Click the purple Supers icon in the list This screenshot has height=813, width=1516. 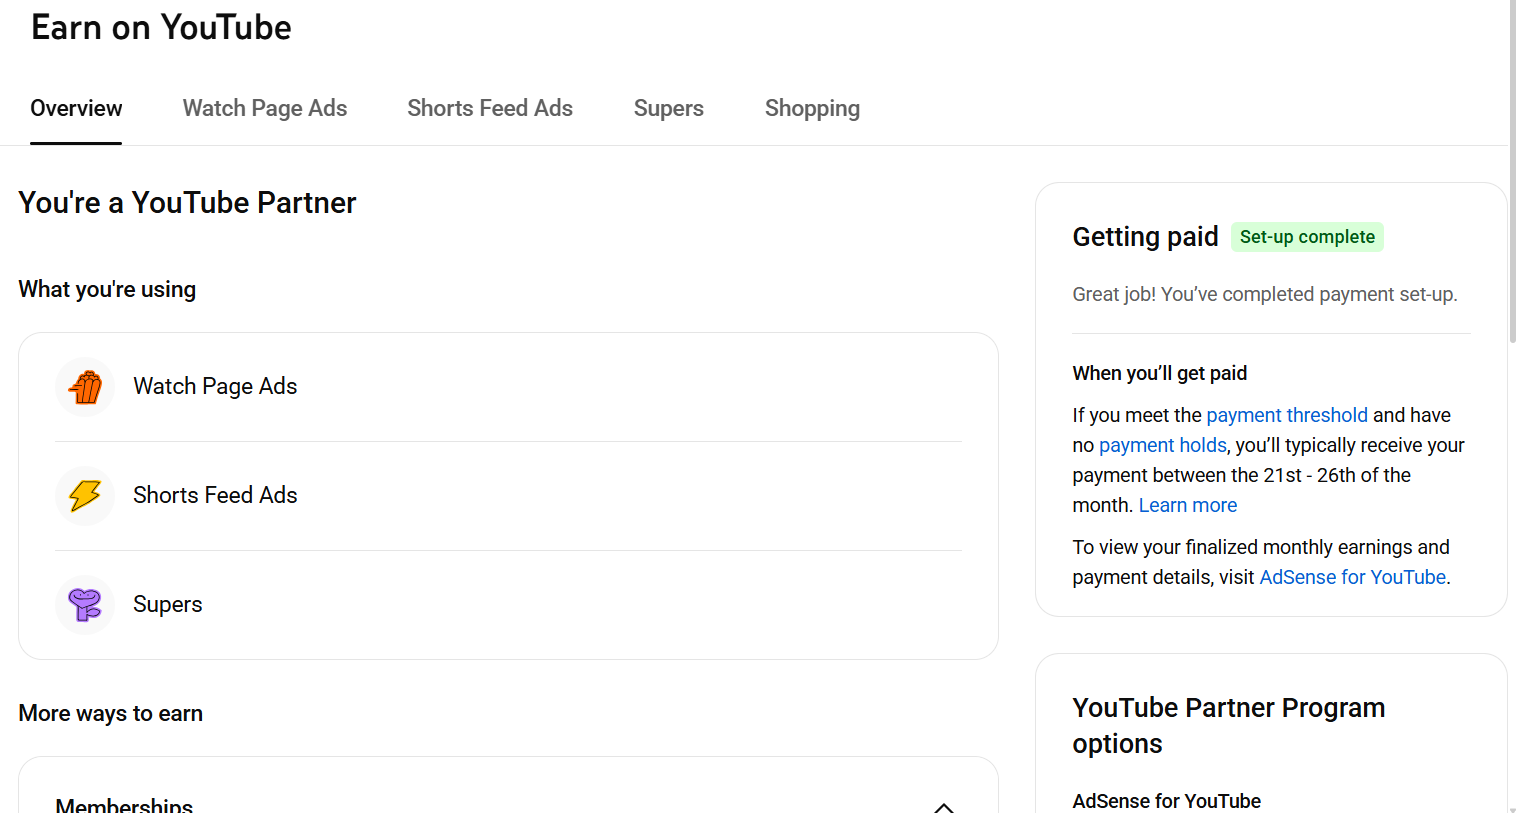click(85, 605)
